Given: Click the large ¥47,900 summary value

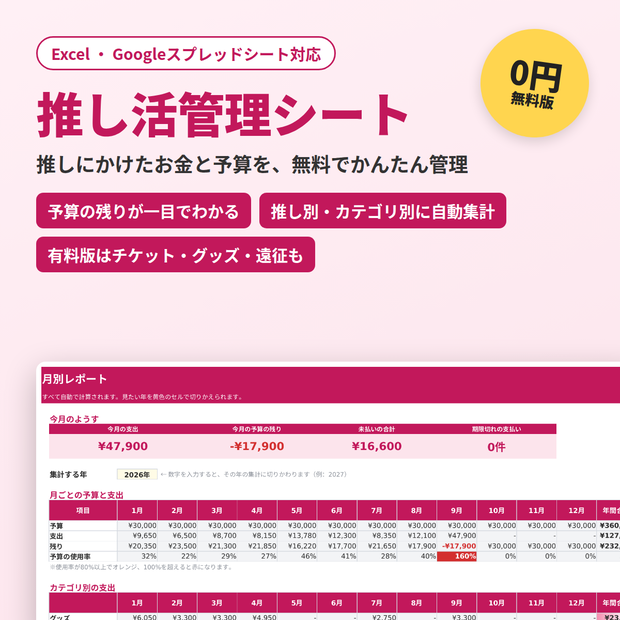Looking at the screenshot, I should [x=123, y=446].
